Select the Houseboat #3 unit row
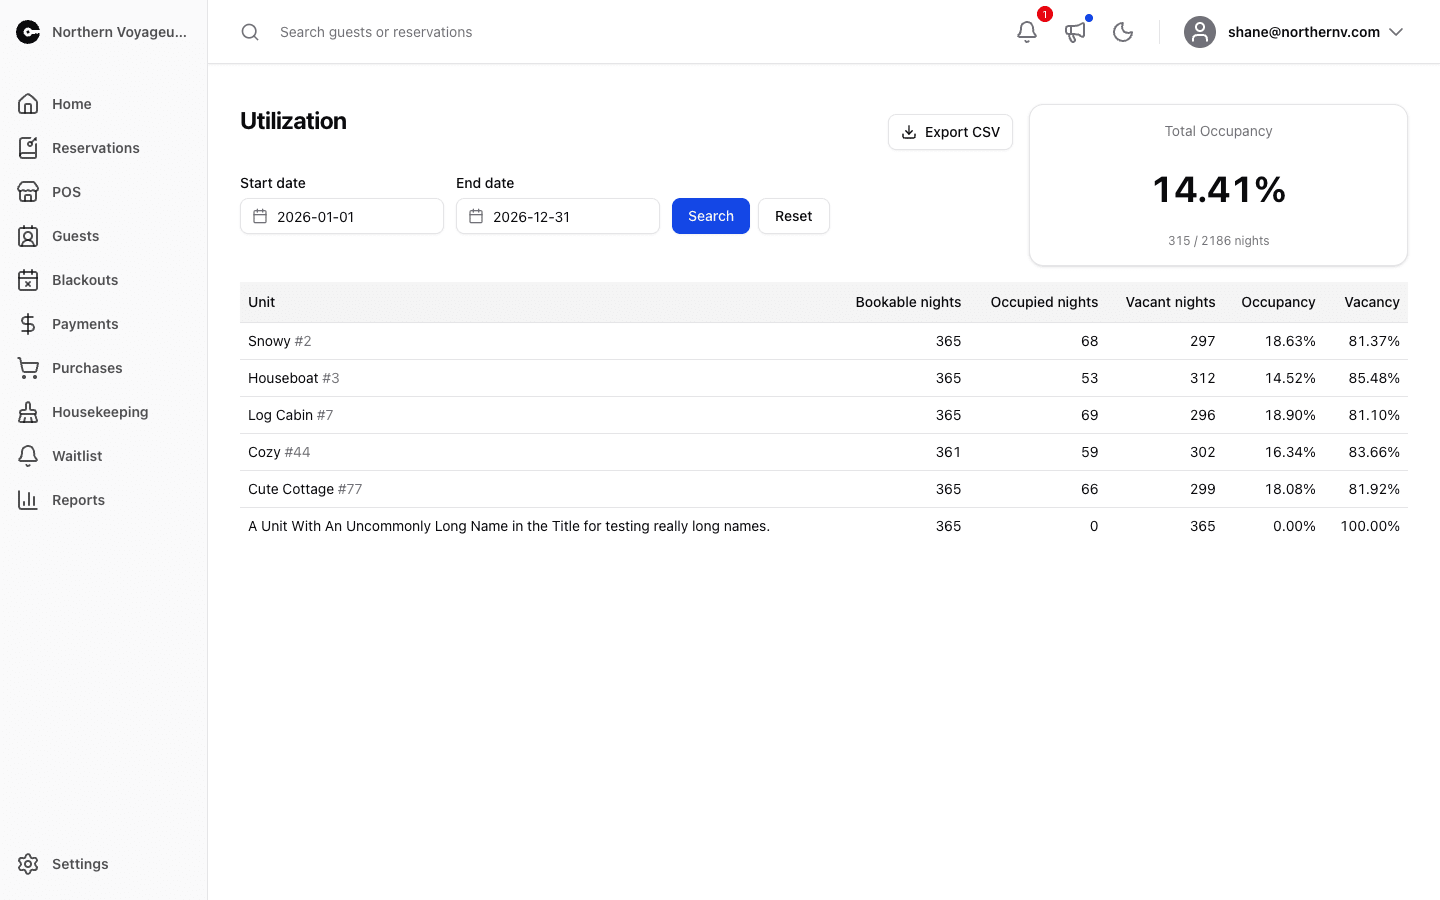Screen dimensions: 1440x900 [824, 378]
